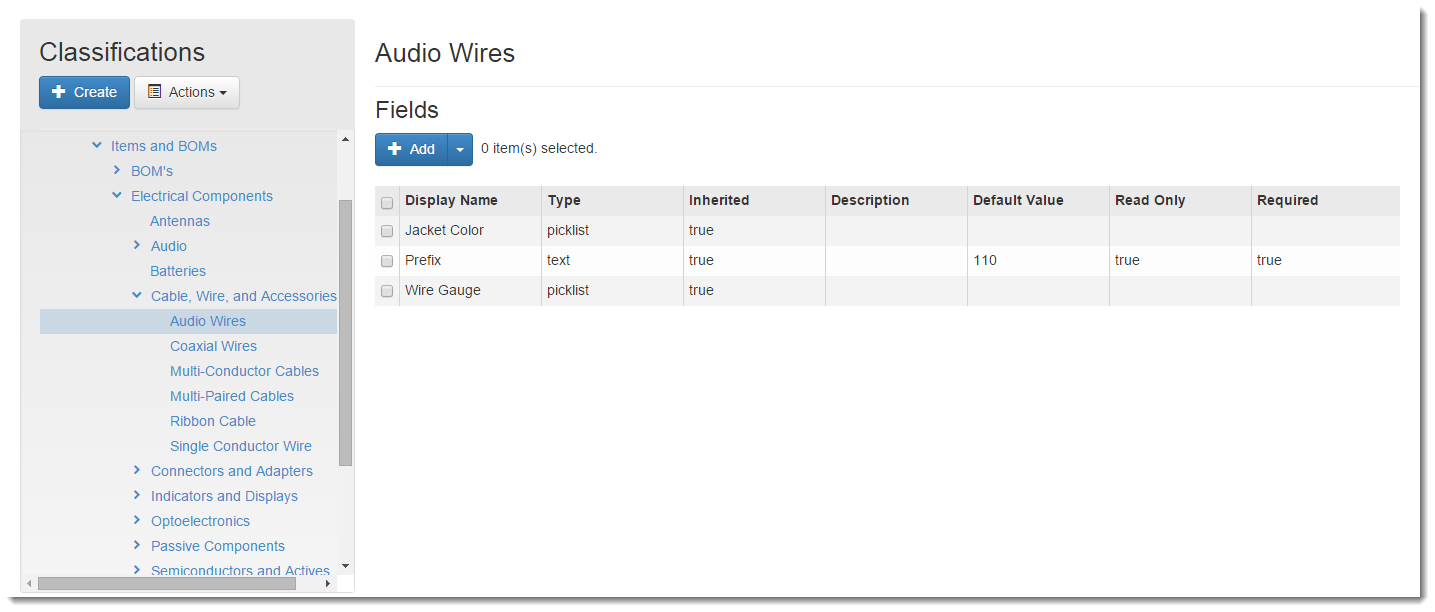Viewport: 1435px width, 612px height.
Task: Expand the Connectors and Adapters node
Action: 137,470
